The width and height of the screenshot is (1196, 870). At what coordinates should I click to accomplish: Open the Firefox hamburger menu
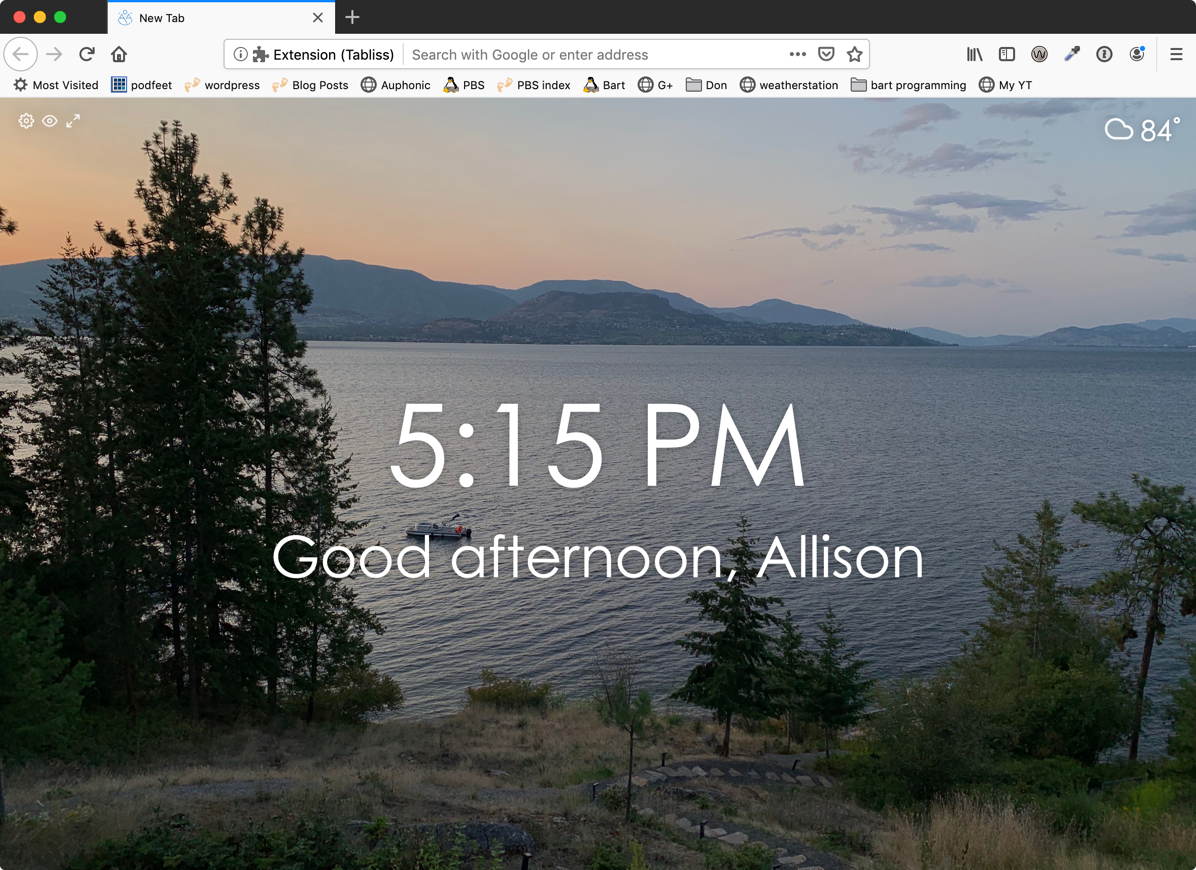click(1176, 55)
